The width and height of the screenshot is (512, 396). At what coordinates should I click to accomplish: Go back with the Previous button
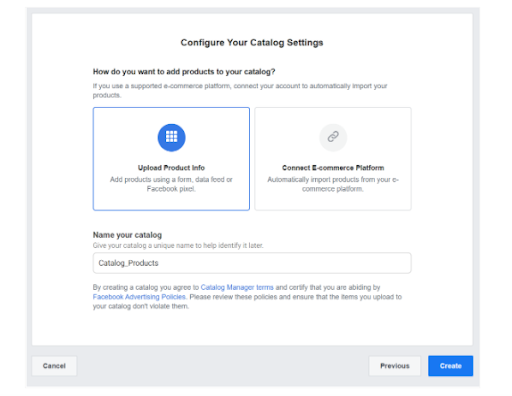(395, 366)
